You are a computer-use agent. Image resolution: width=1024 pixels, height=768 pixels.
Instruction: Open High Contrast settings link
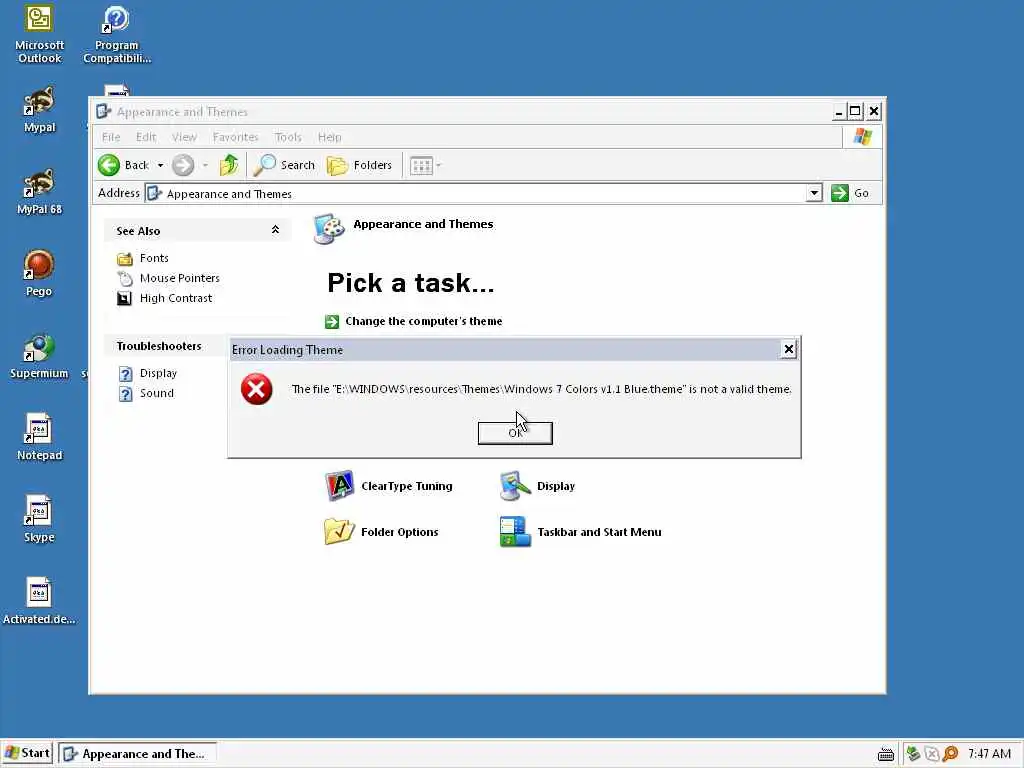tap(176, 298)
